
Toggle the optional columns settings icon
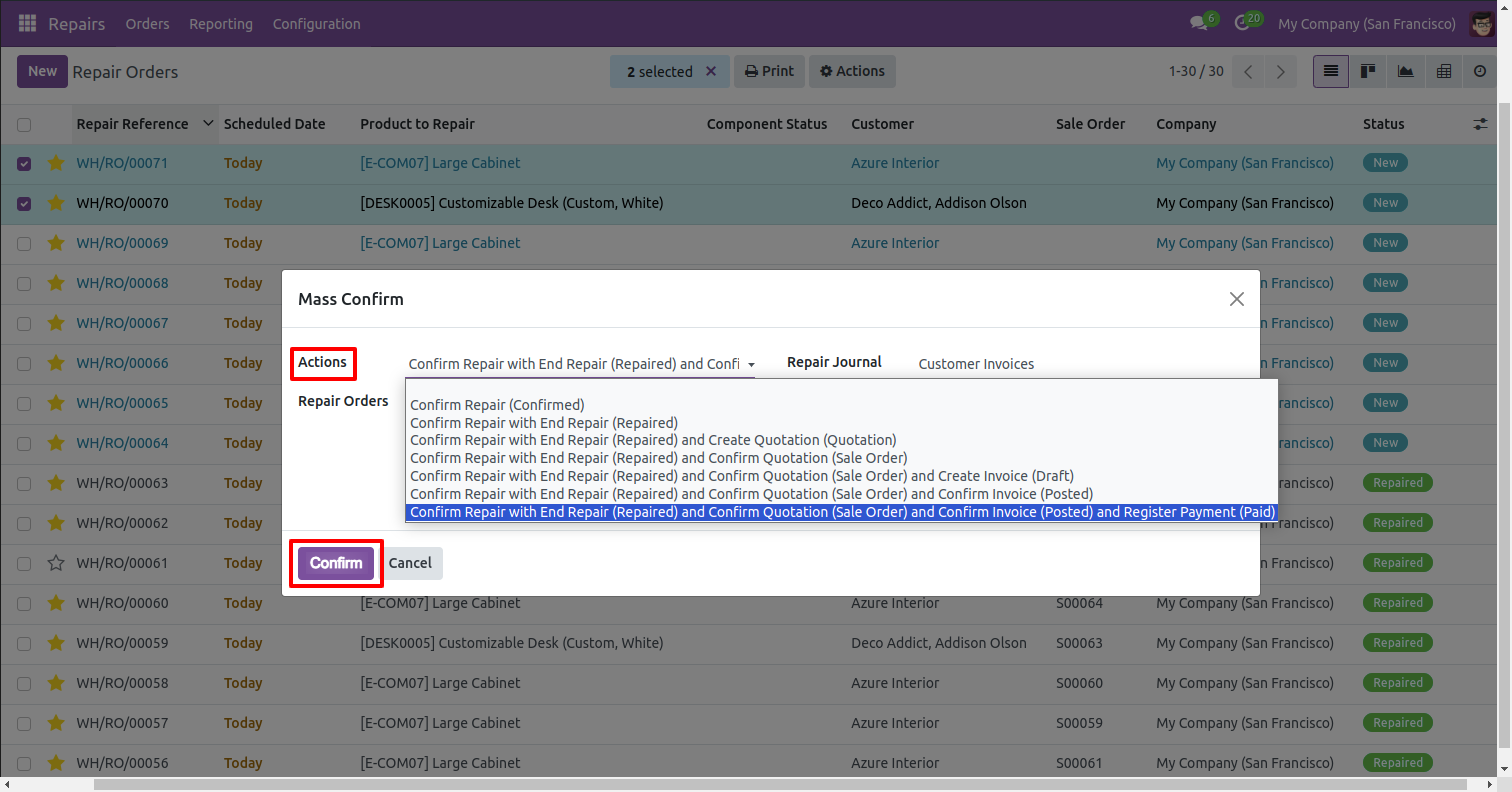coord(1480,124)
